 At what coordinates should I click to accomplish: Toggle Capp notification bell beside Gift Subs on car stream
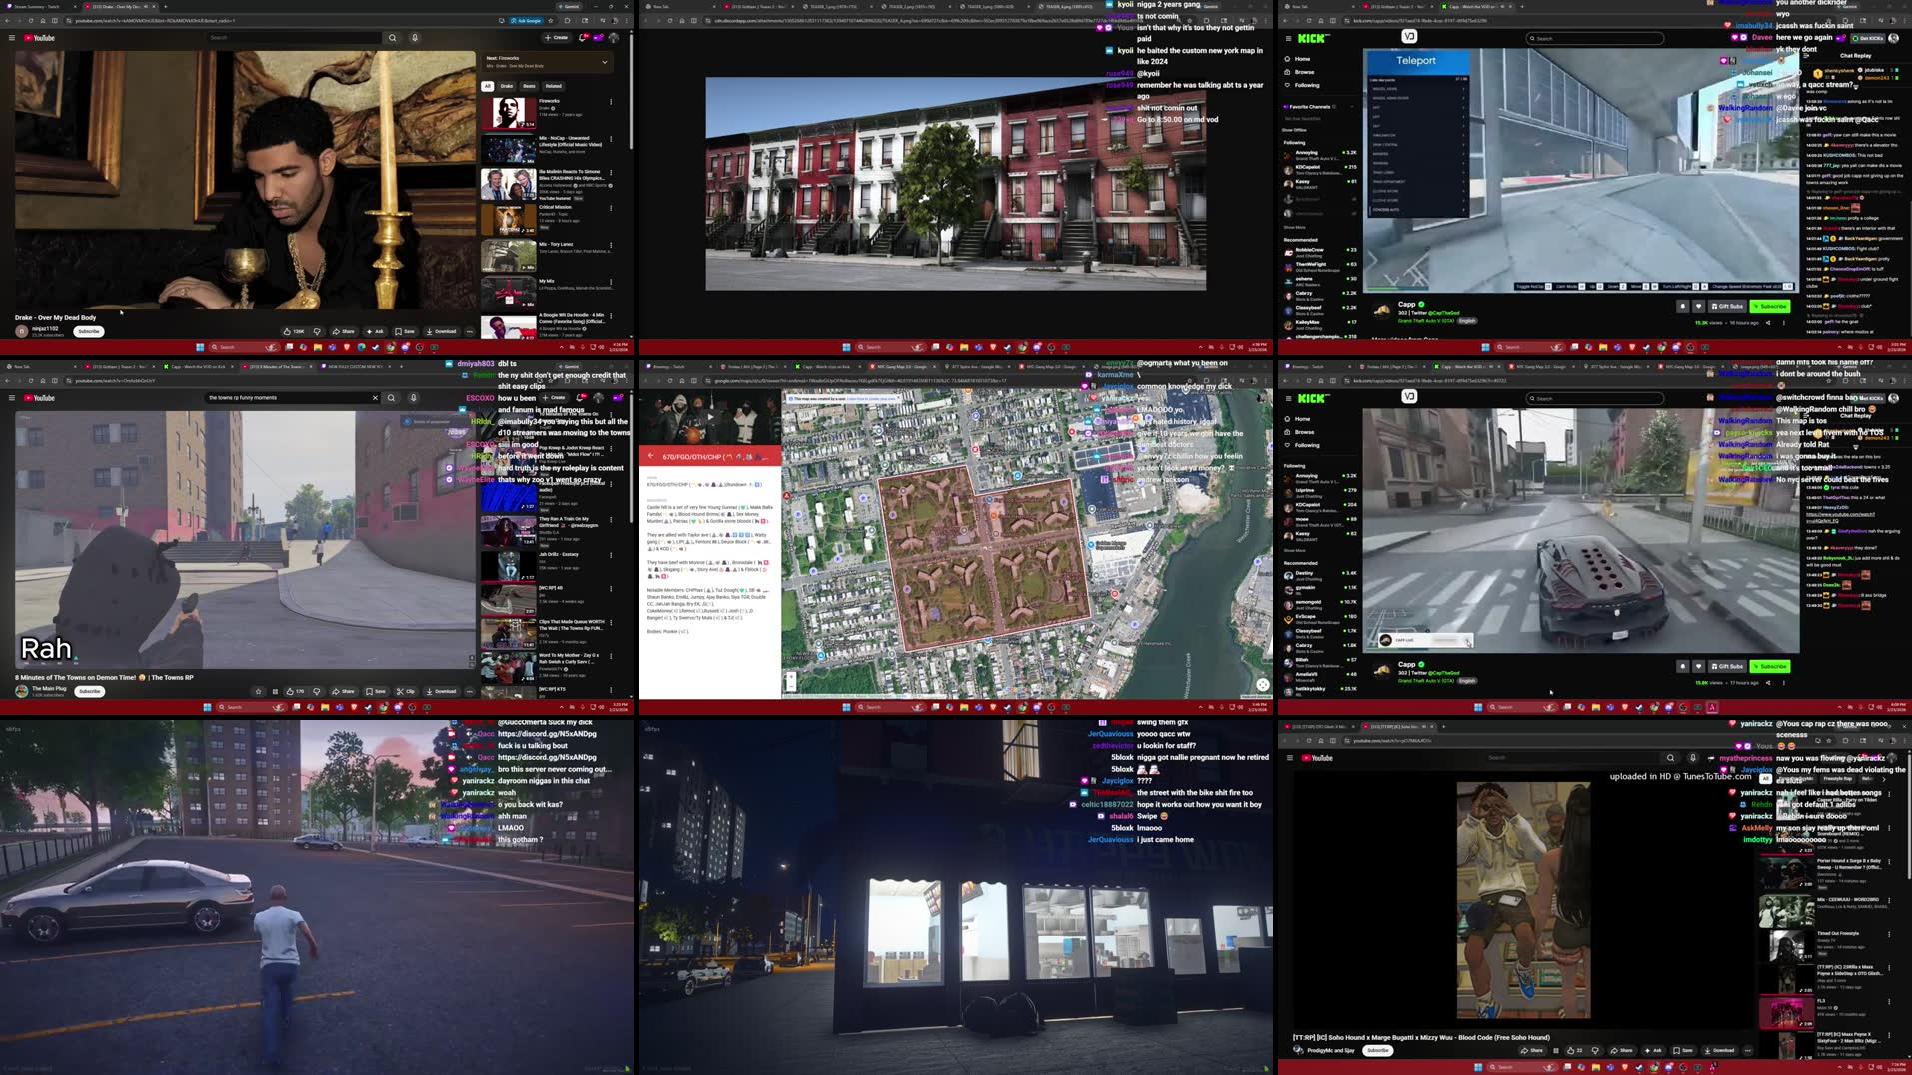1682,666
